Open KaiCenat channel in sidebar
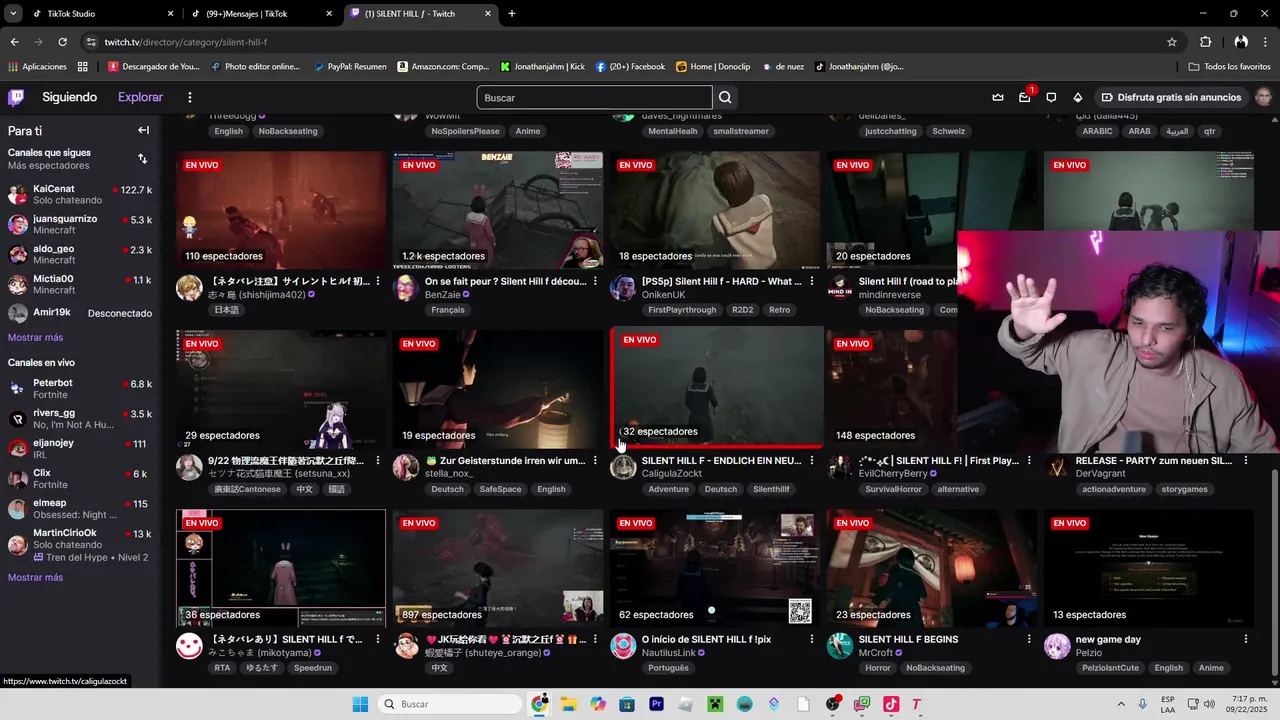The height and width of the screenshot is (720, 1280). [80, 195]
